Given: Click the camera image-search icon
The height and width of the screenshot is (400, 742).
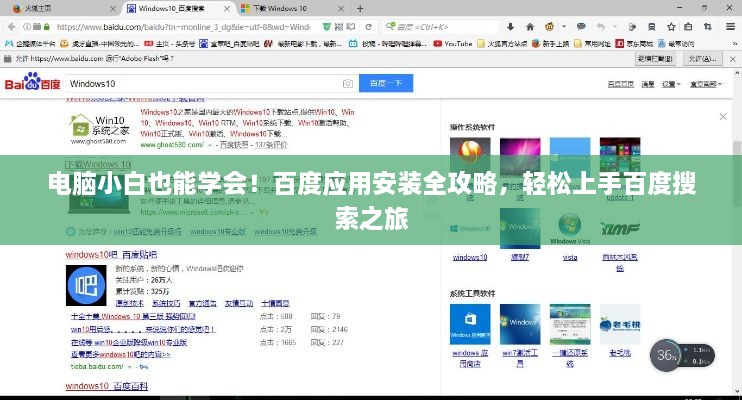Looking at the screenshot, I should tap(348, 84).
